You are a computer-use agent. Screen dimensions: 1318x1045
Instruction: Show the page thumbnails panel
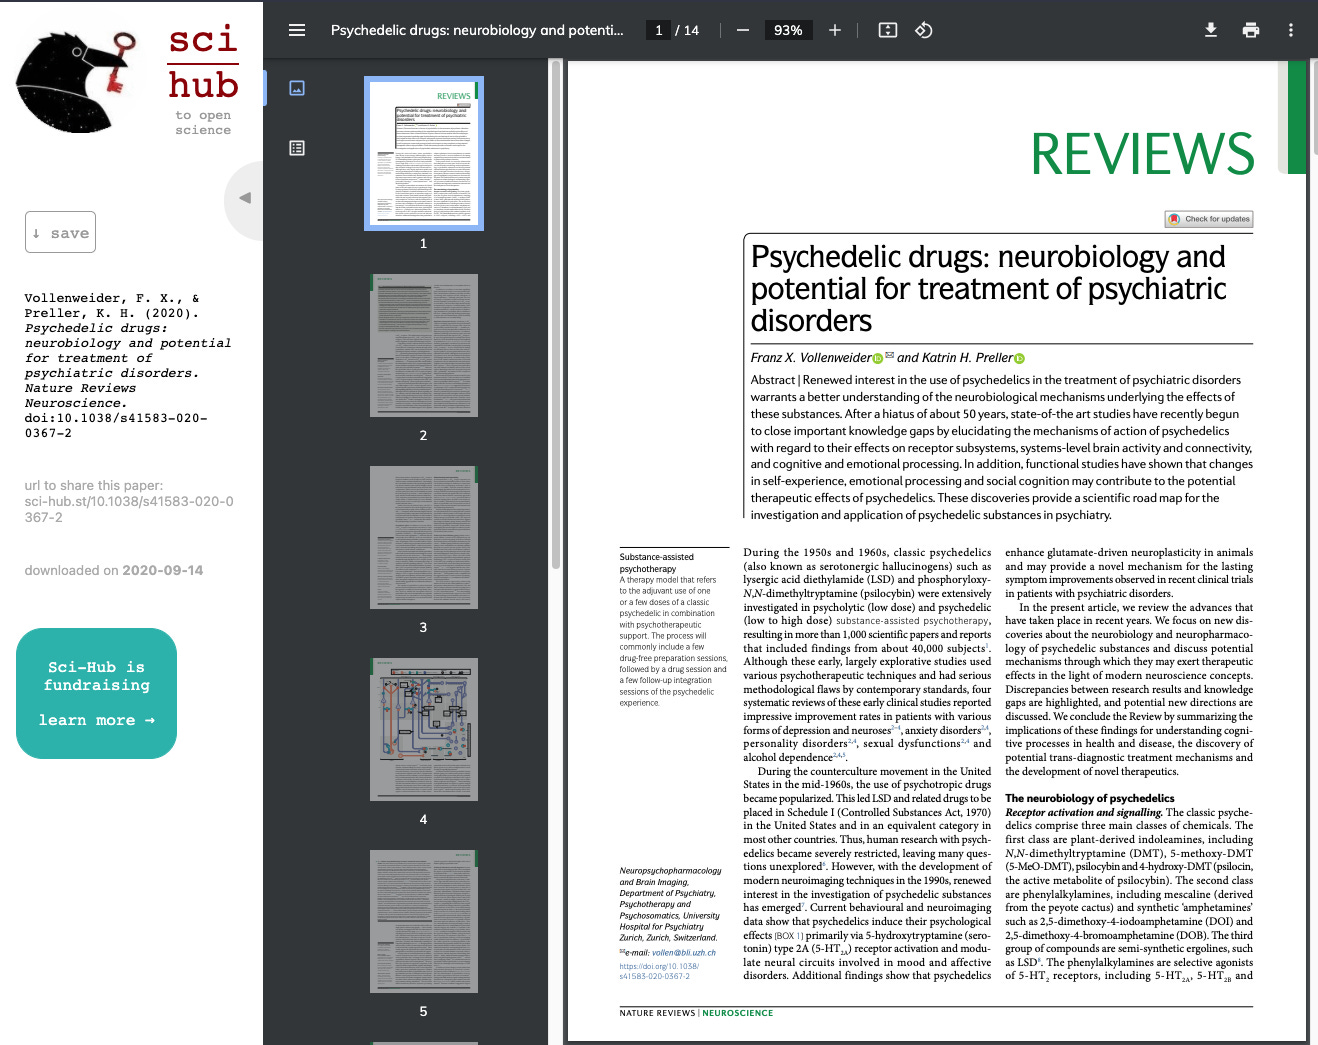point(296,87)
